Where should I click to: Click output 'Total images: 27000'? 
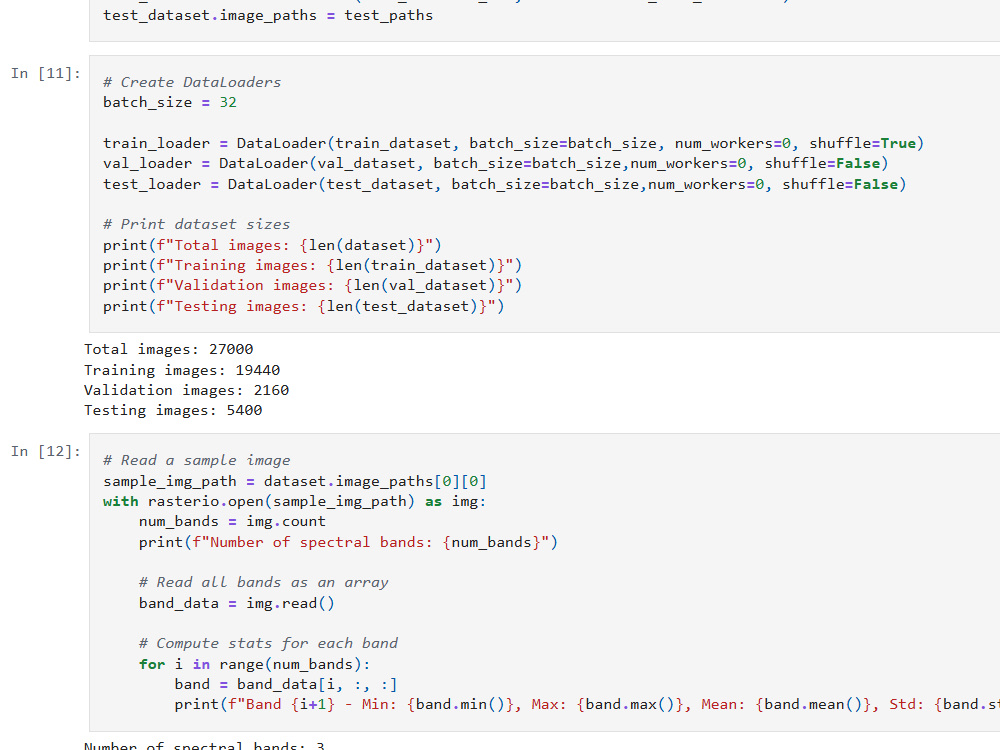[168, 349]
